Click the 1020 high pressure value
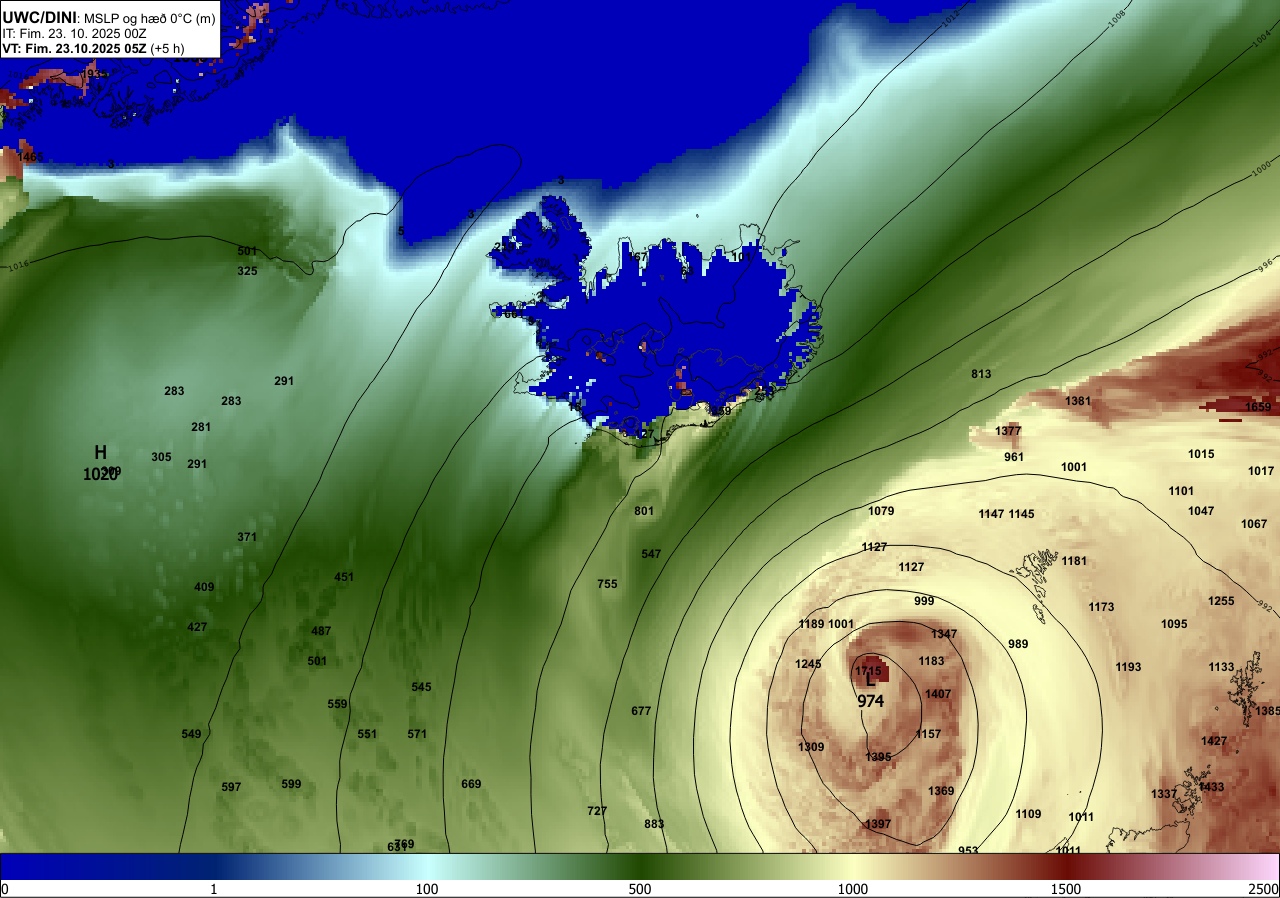 [100, 474]
